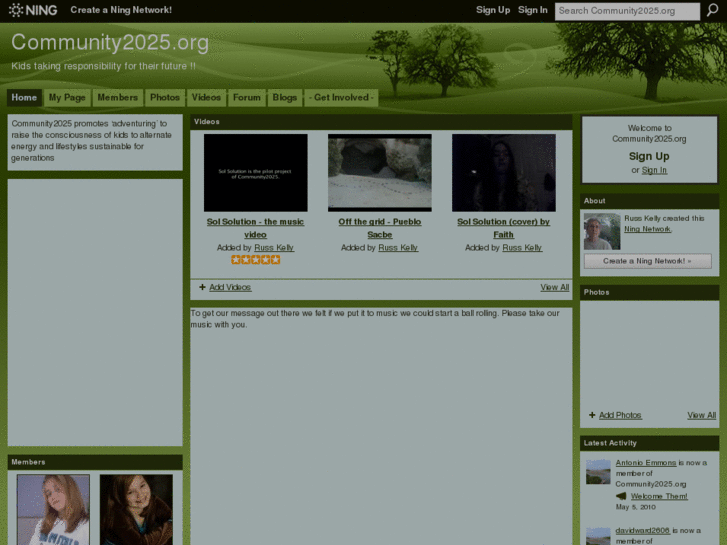Click Sign In link in the welcome box

coord(654,170)
